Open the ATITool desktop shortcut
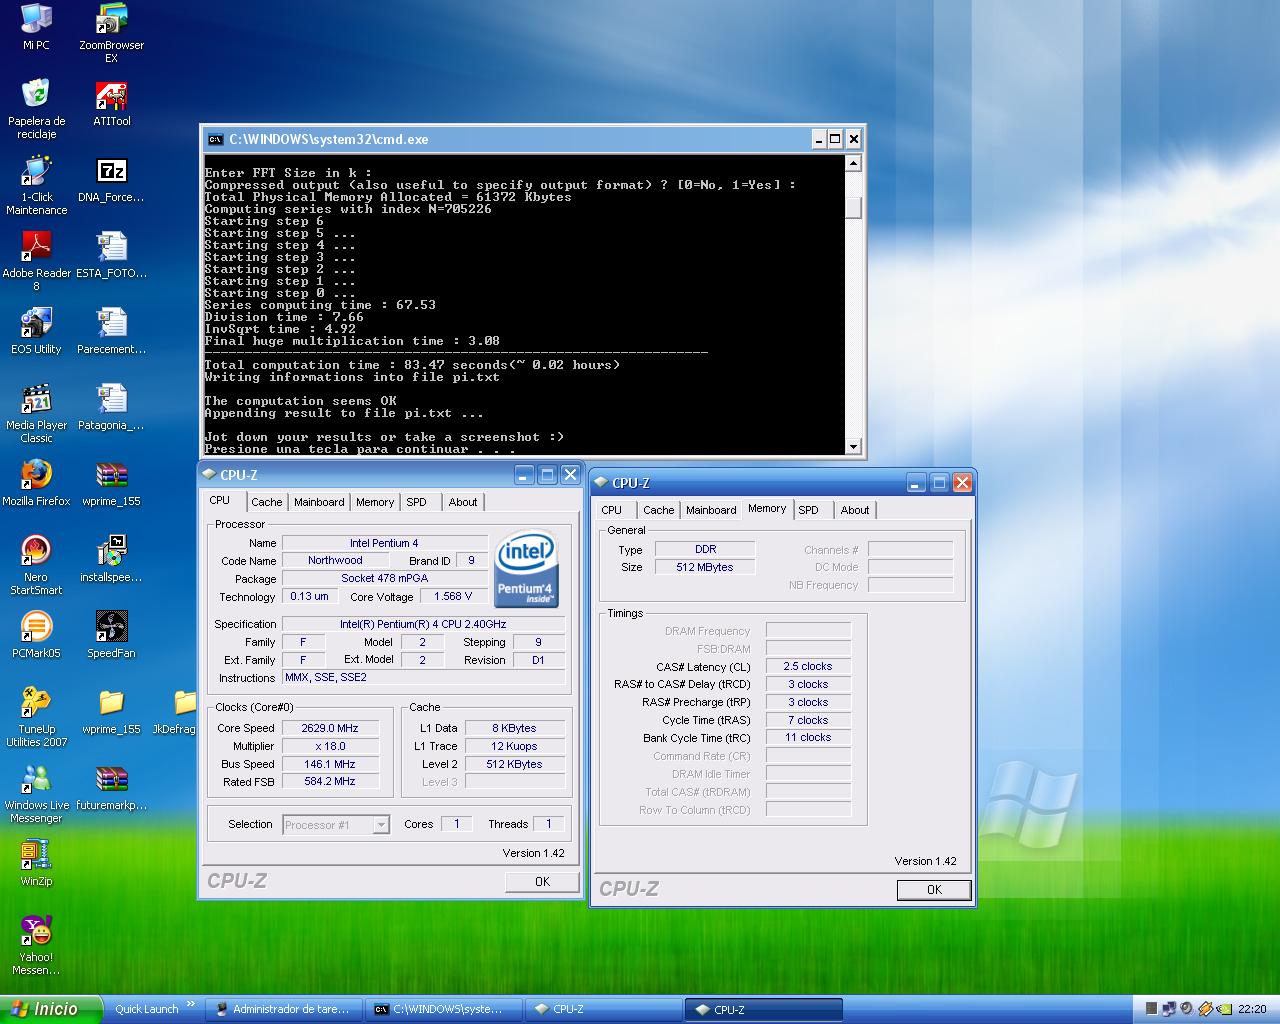The width and height of the screenshot is (1280, 1024). coord(111,103)
